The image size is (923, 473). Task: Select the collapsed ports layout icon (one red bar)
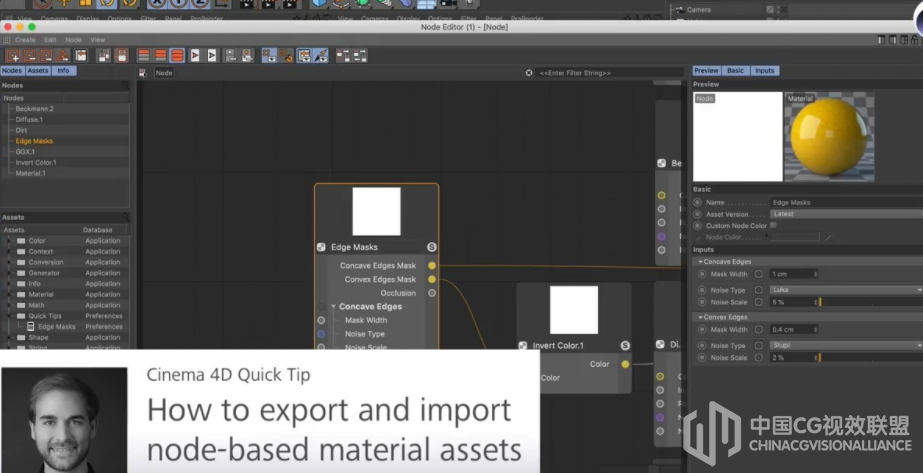click(x=144, y=56)
